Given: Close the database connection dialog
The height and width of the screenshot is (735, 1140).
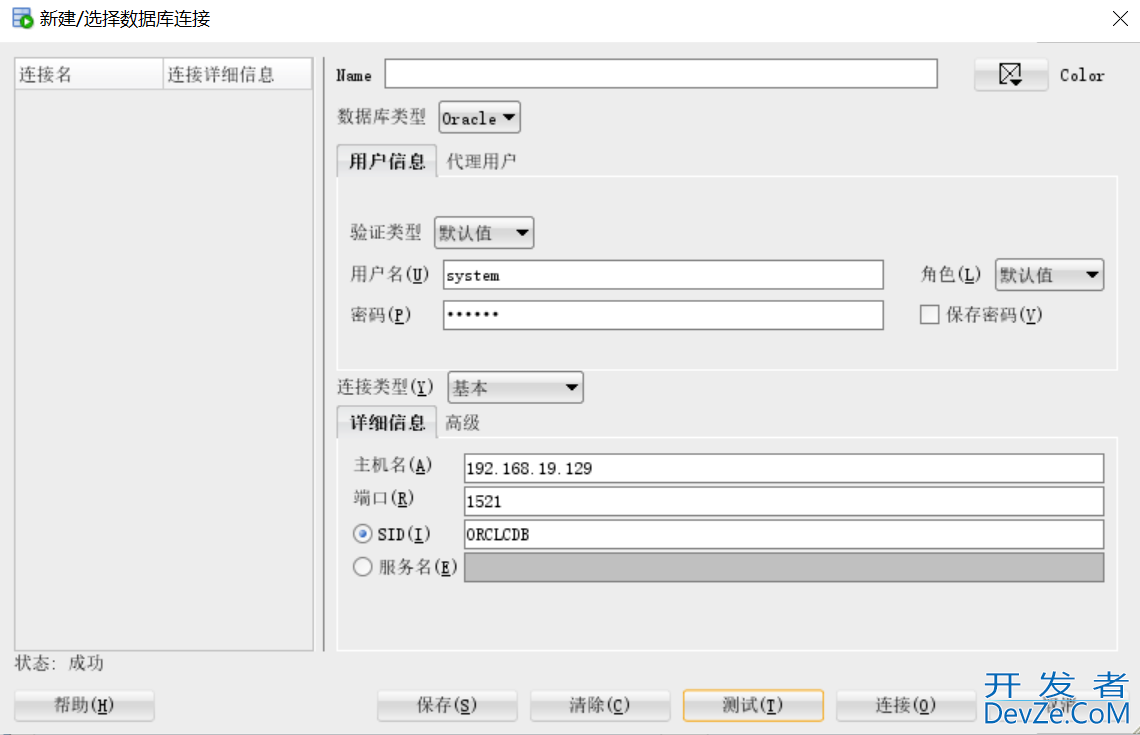Looking at the screenshot, I should point(1120,18).
